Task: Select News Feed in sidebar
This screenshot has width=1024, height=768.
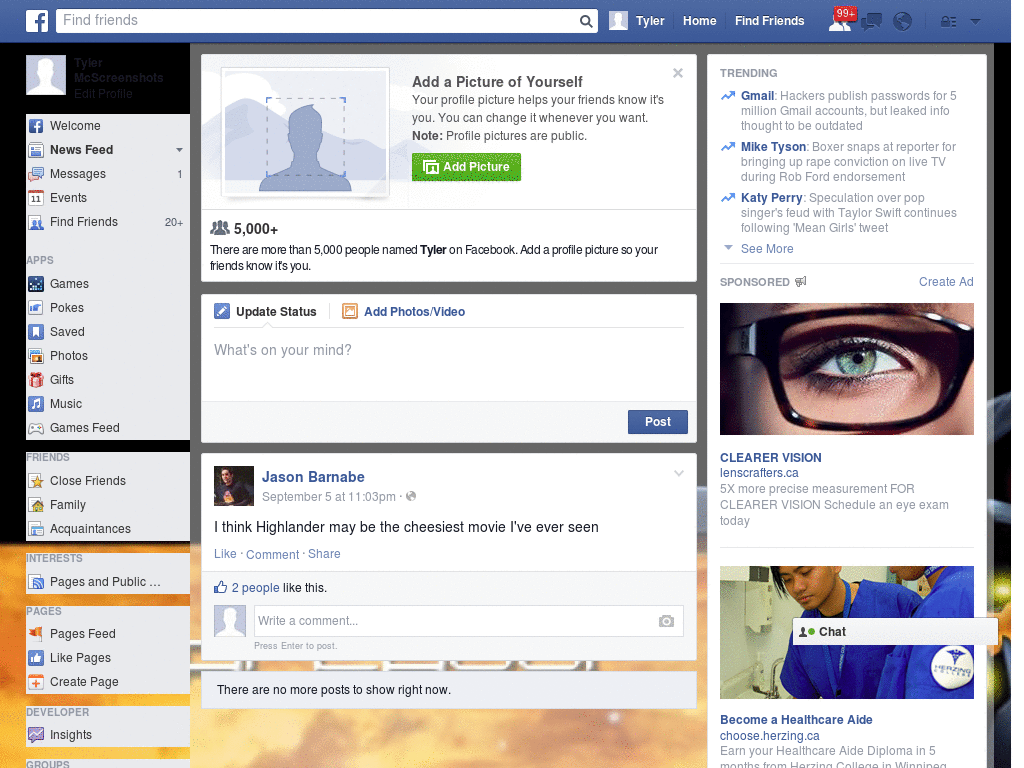Action: [x=82, y=150]
